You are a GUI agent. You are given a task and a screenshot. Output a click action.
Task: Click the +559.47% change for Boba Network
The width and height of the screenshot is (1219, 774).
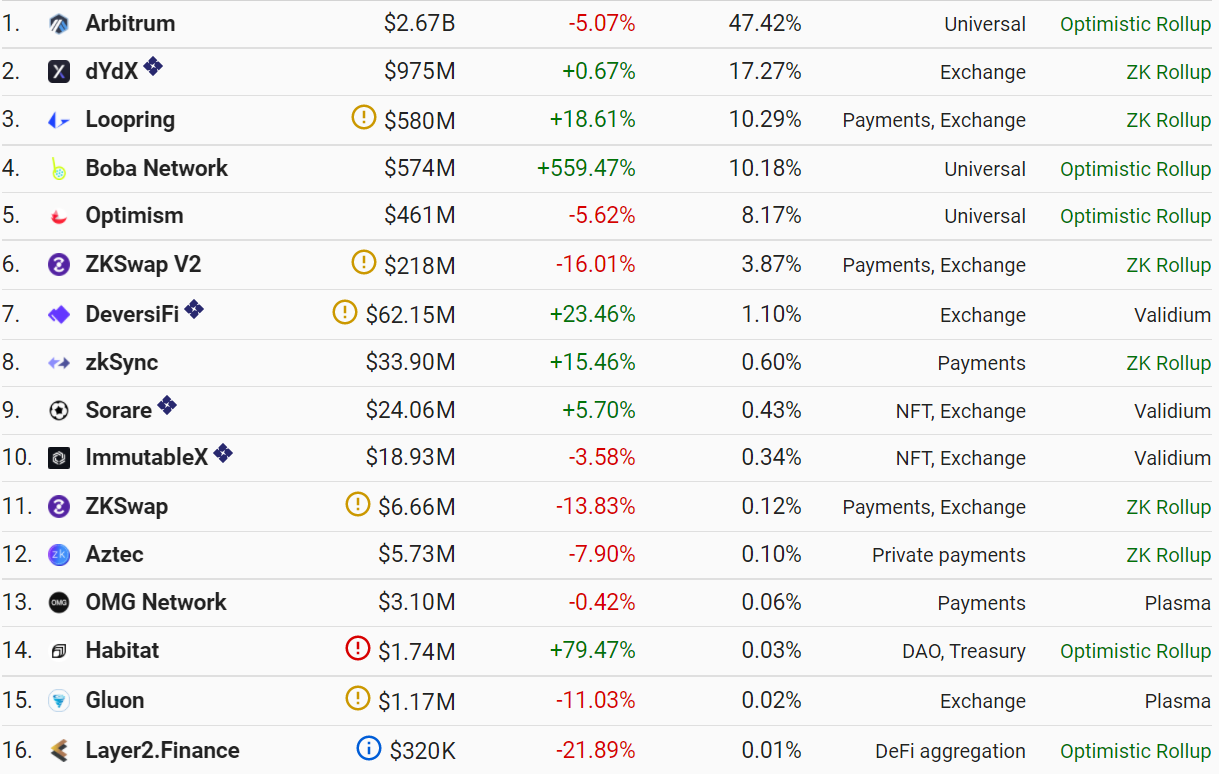pos(586,168)
